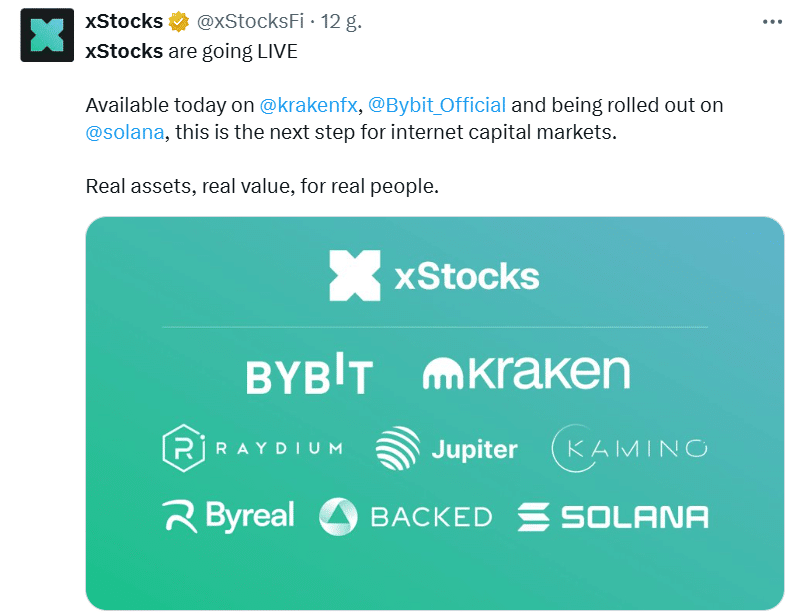Screen dimensions: 802x615
Task: Click the Backed triangle logo
Action: (x=338, y=516)
